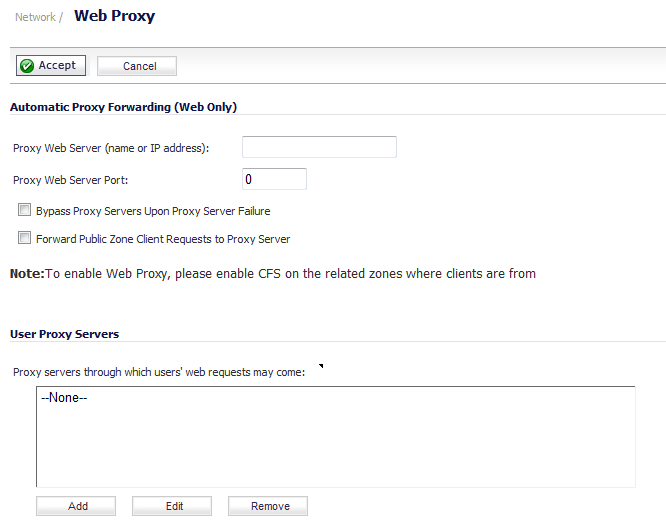
Task: Click the Automatic Proxy Forwarding section heading
Action: [x=124, y=107]
